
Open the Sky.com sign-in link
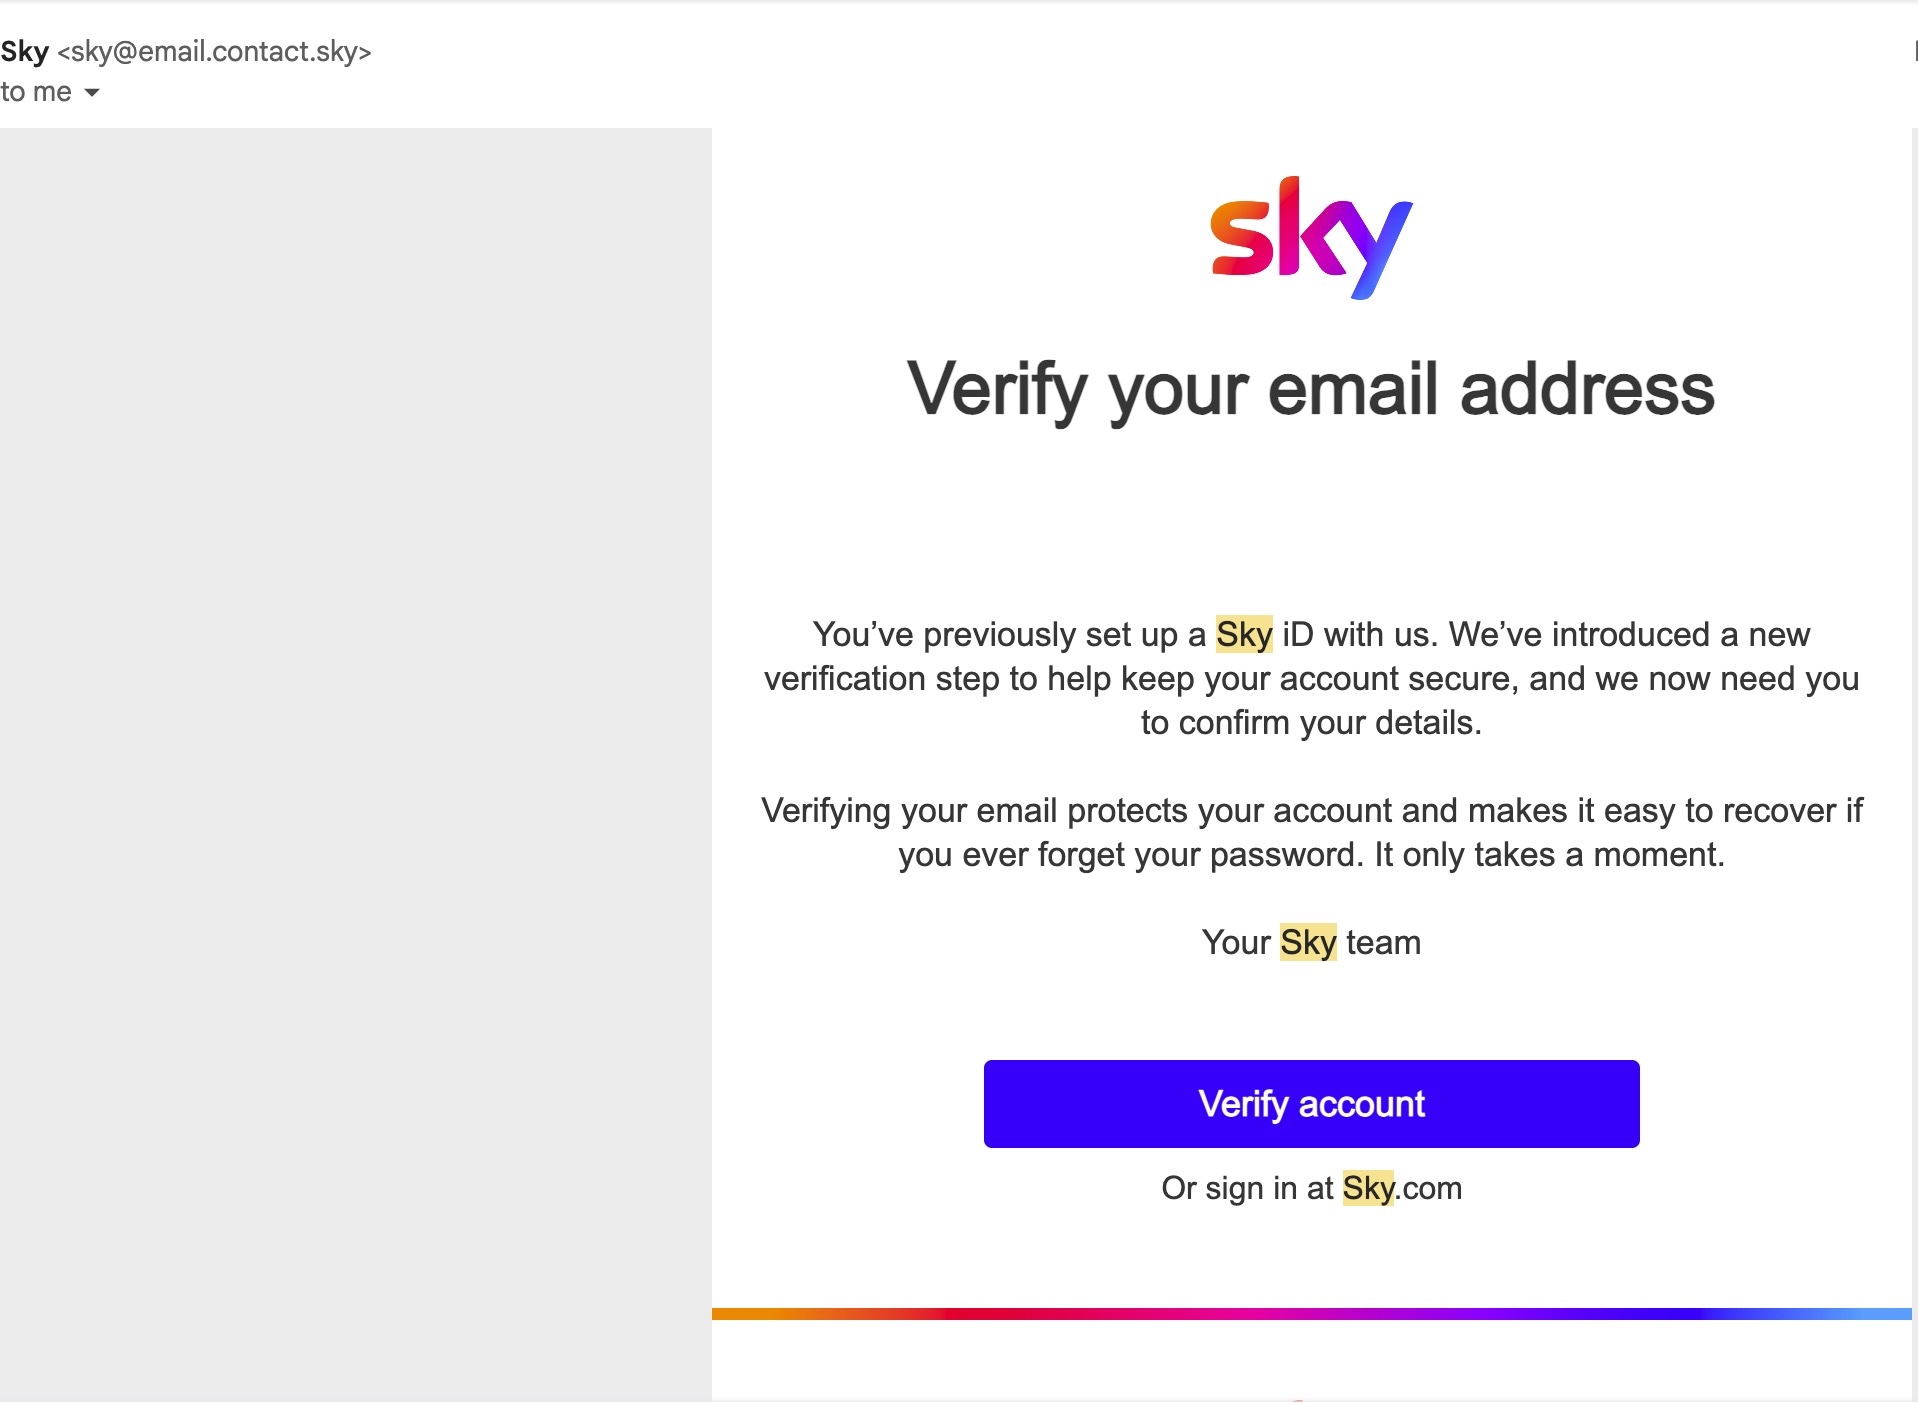click(x=1401, y=1188)
